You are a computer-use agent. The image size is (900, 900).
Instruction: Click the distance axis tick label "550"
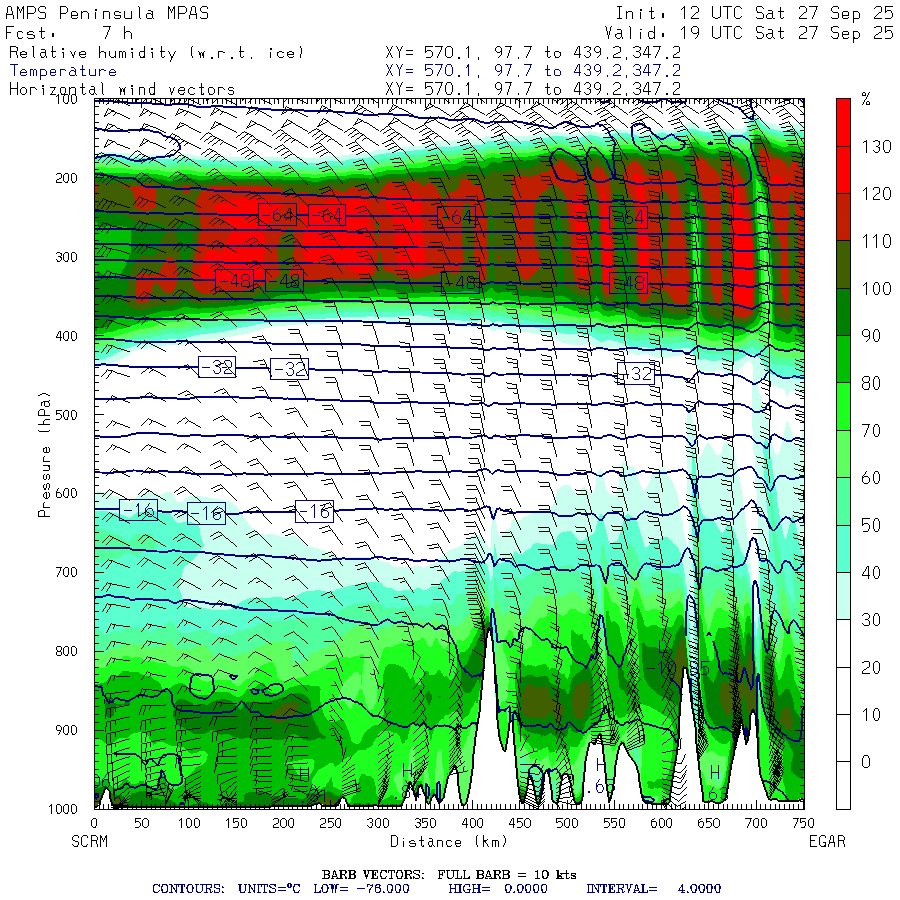click(614, 823)
